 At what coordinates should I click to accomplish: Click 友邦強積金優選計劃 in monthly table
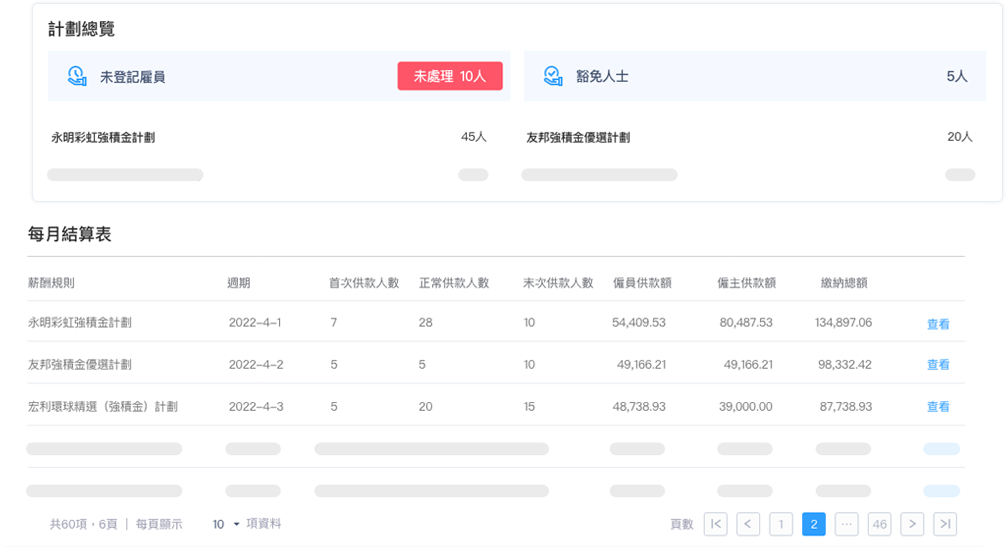(80, 365)
